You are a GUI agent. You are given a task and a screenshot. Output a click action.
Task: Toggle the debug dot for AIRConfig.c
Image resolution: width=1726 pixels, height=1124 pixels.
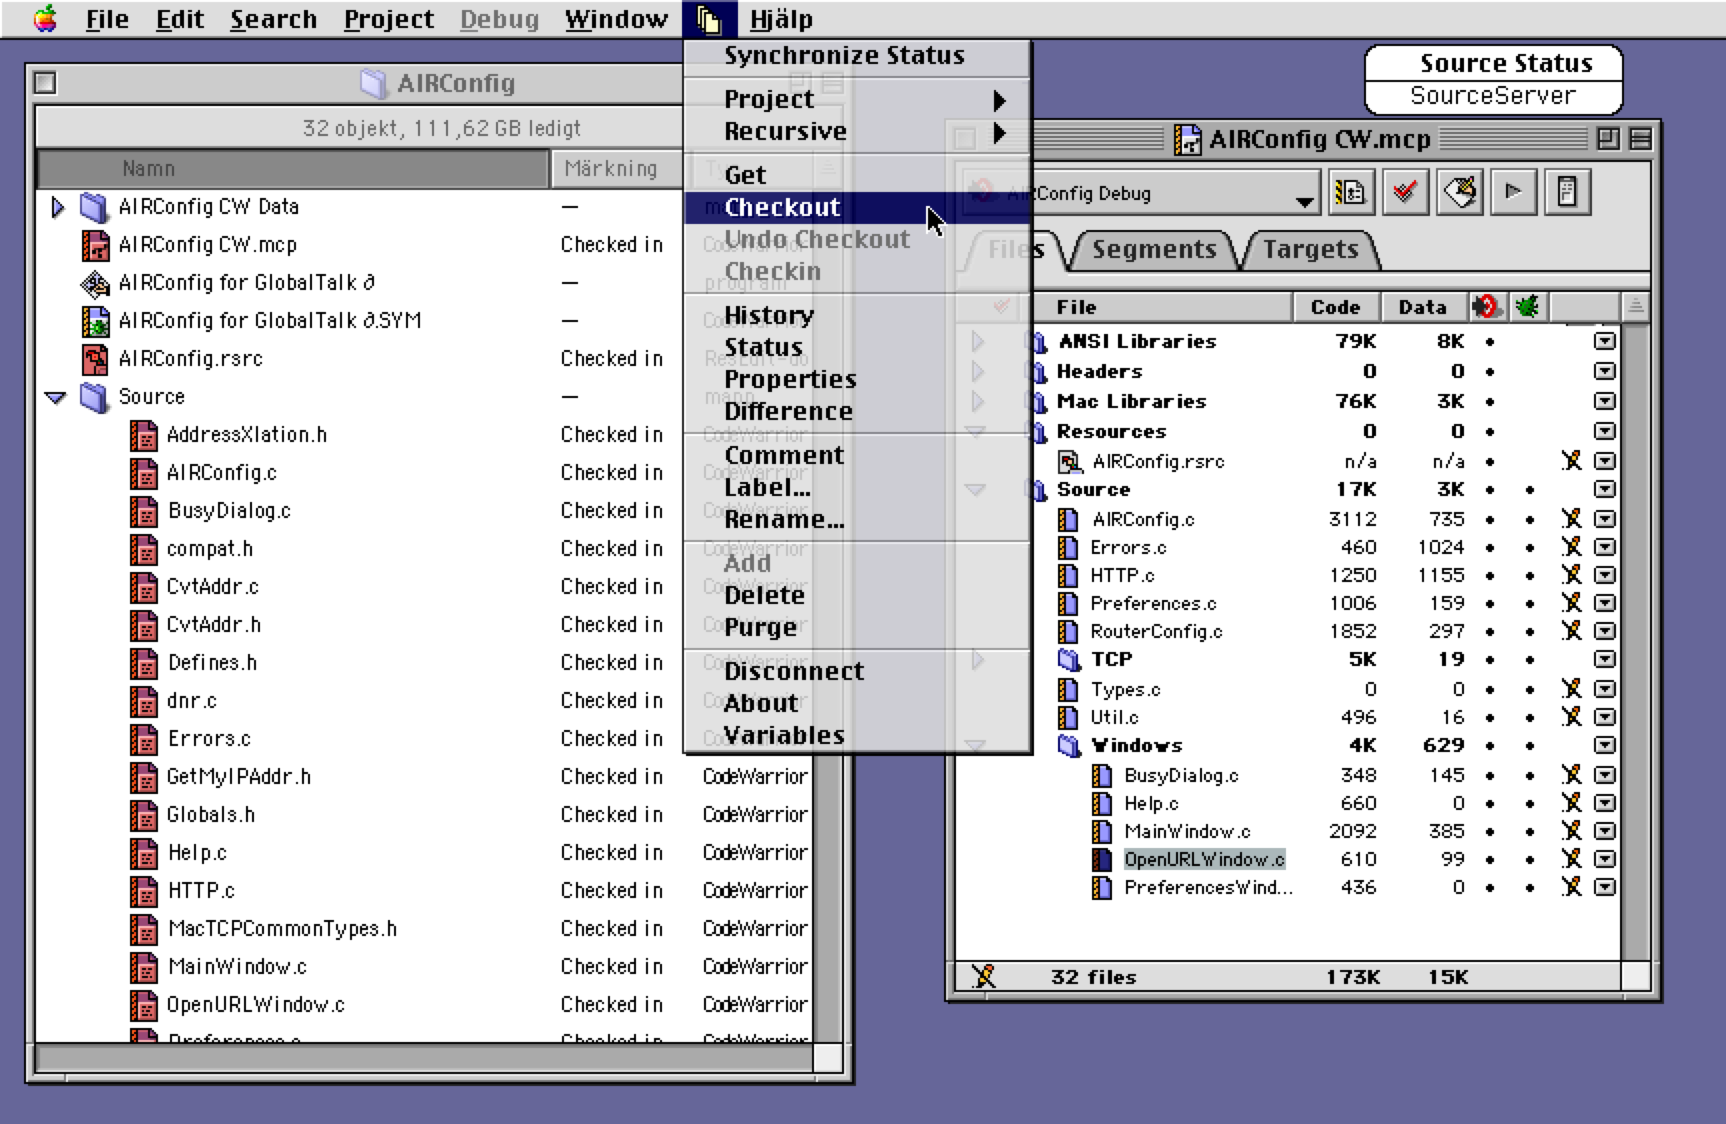(1530, 520)
